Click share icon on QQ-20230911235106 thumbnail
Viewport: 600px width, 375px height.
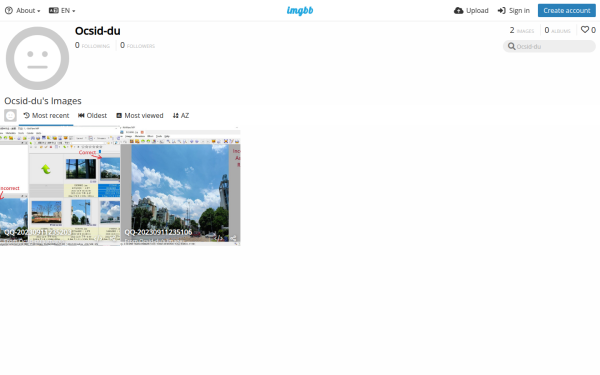[233, 238]
